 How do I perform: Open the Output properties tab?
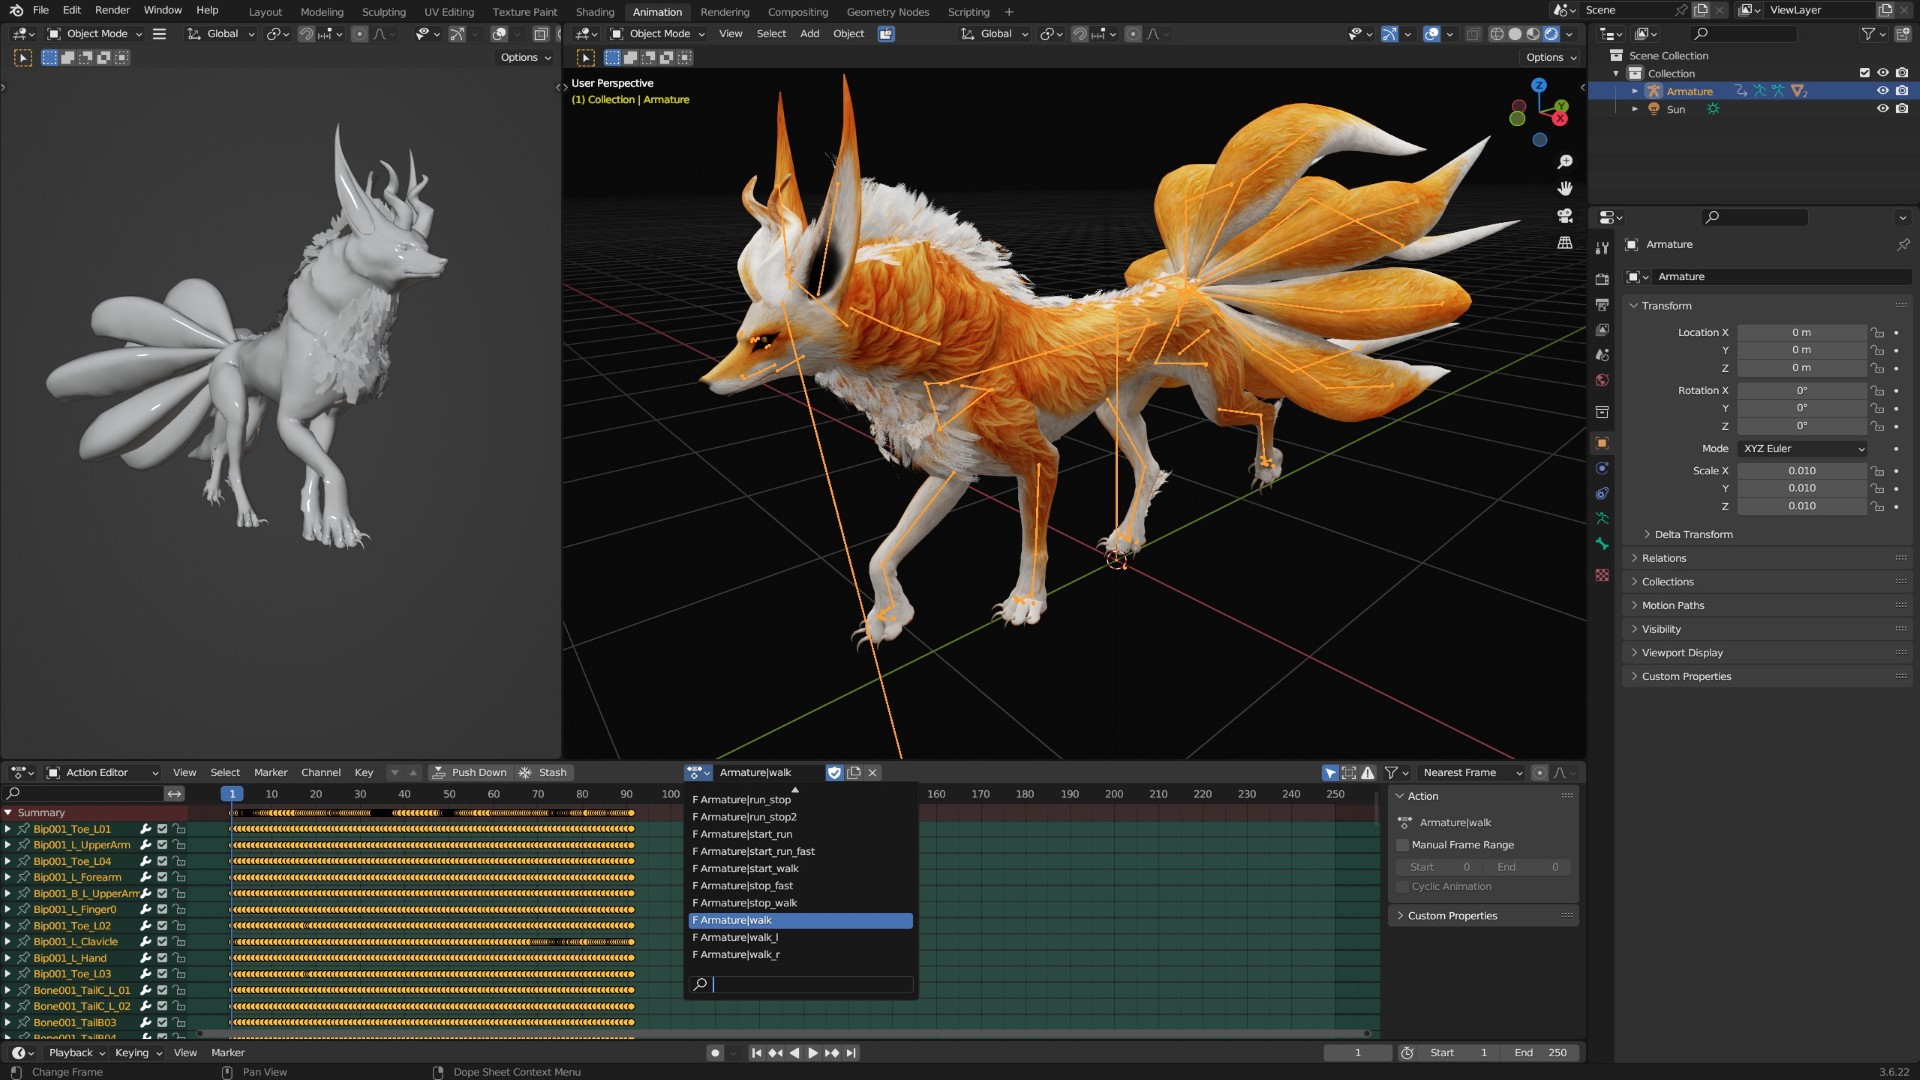(1602, 304)
